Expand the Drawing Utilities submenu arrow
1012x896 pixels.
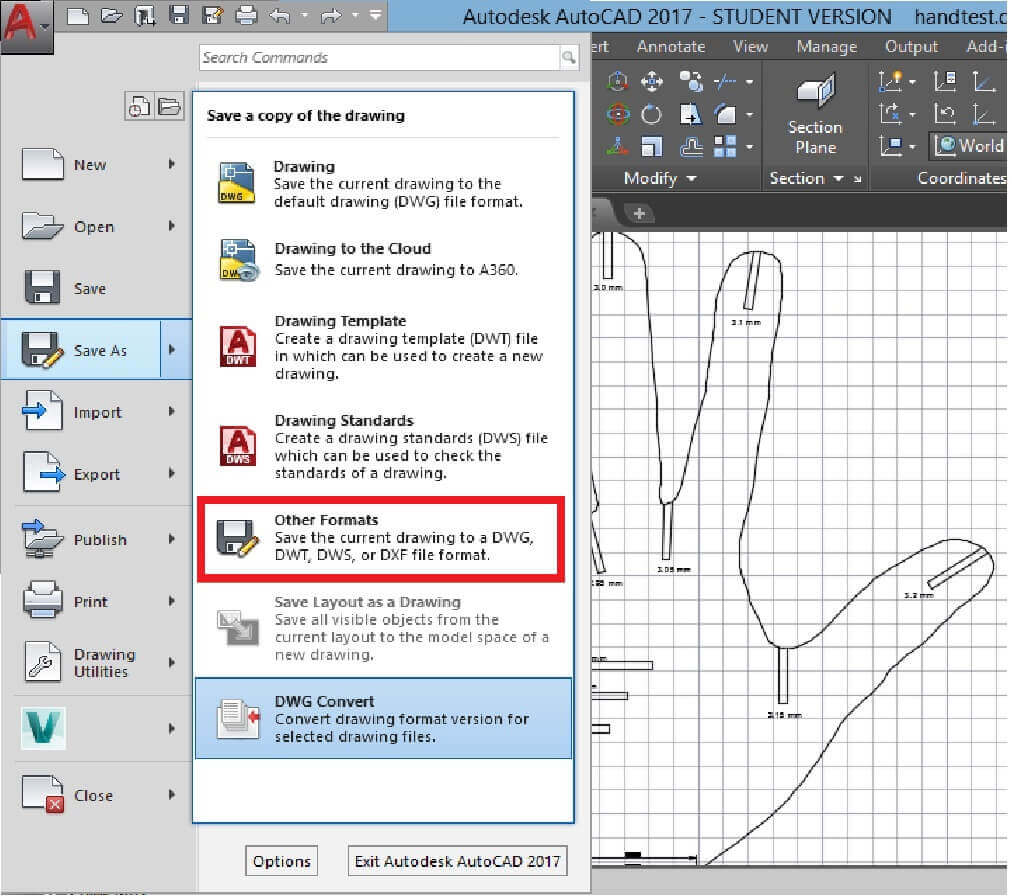(x=172, y=662)
